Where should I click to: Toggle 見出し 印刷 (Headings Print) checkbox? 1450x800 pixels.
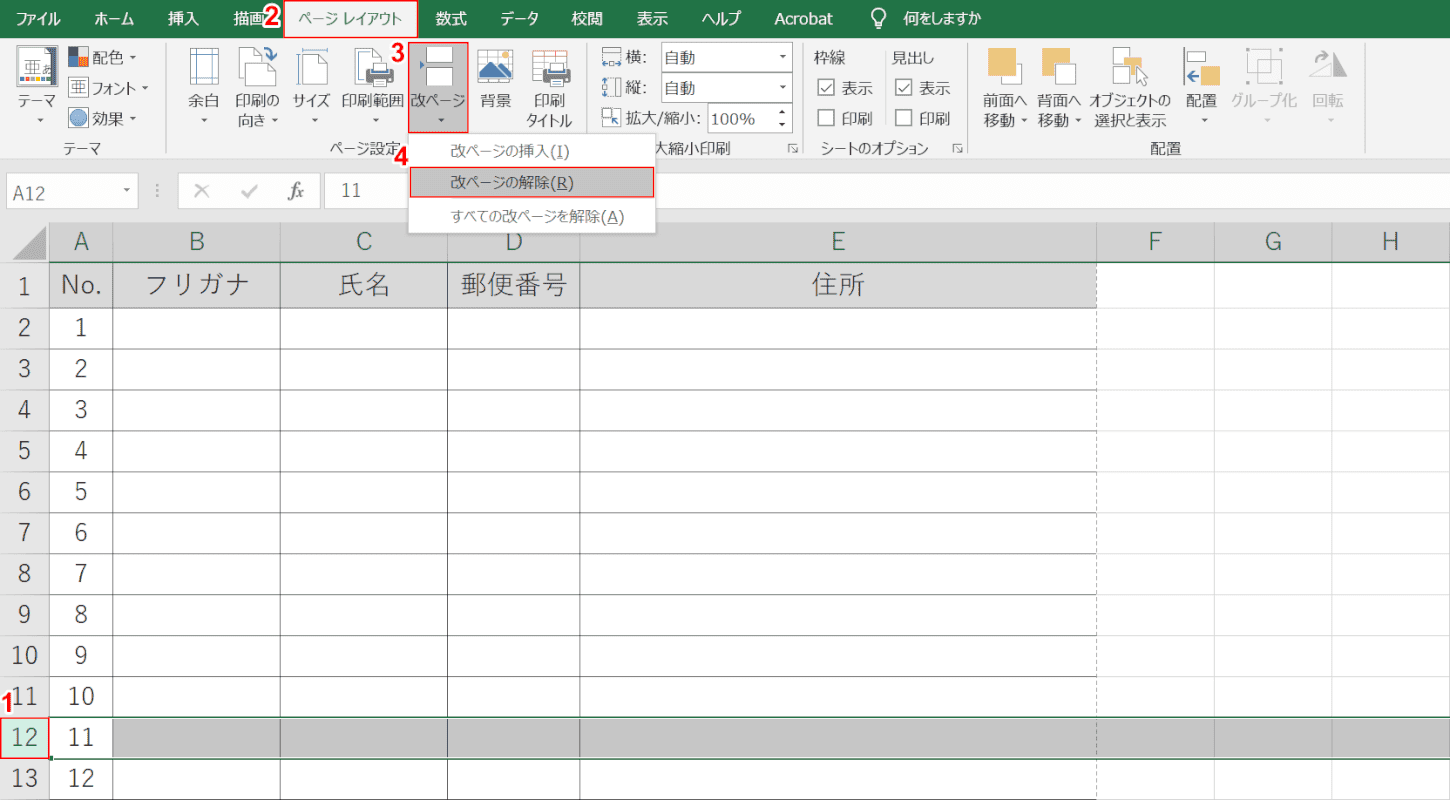tap(904, 118)
